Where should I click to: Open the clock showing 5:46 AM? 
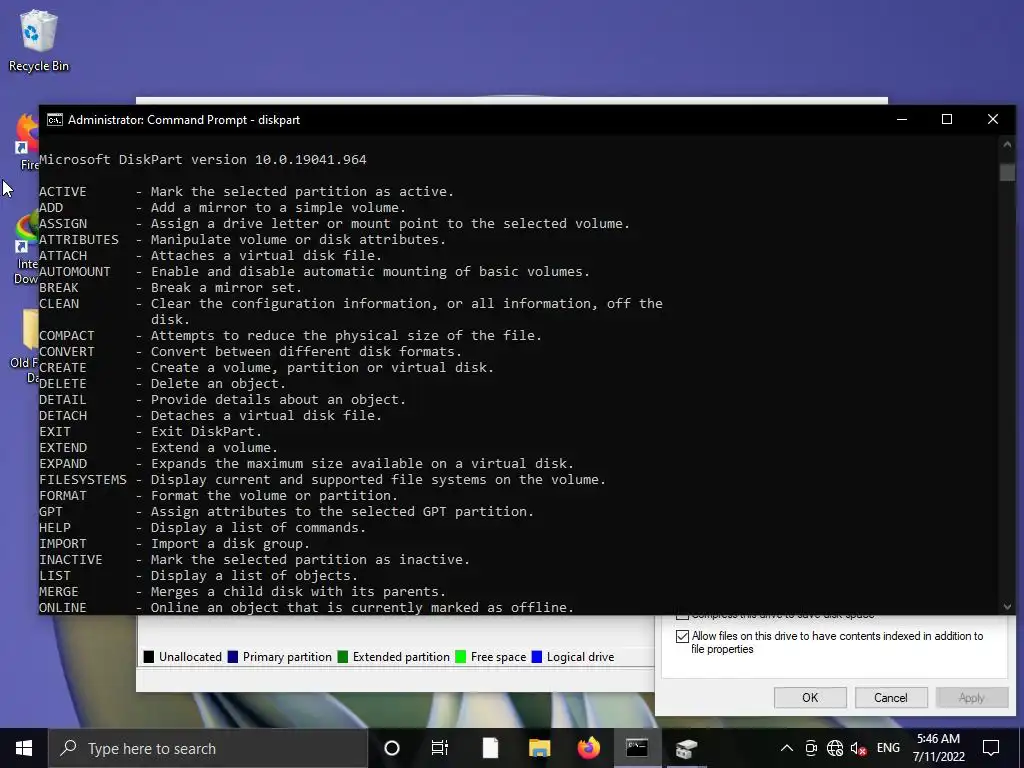pyautogui.click(x=938, y=748)
